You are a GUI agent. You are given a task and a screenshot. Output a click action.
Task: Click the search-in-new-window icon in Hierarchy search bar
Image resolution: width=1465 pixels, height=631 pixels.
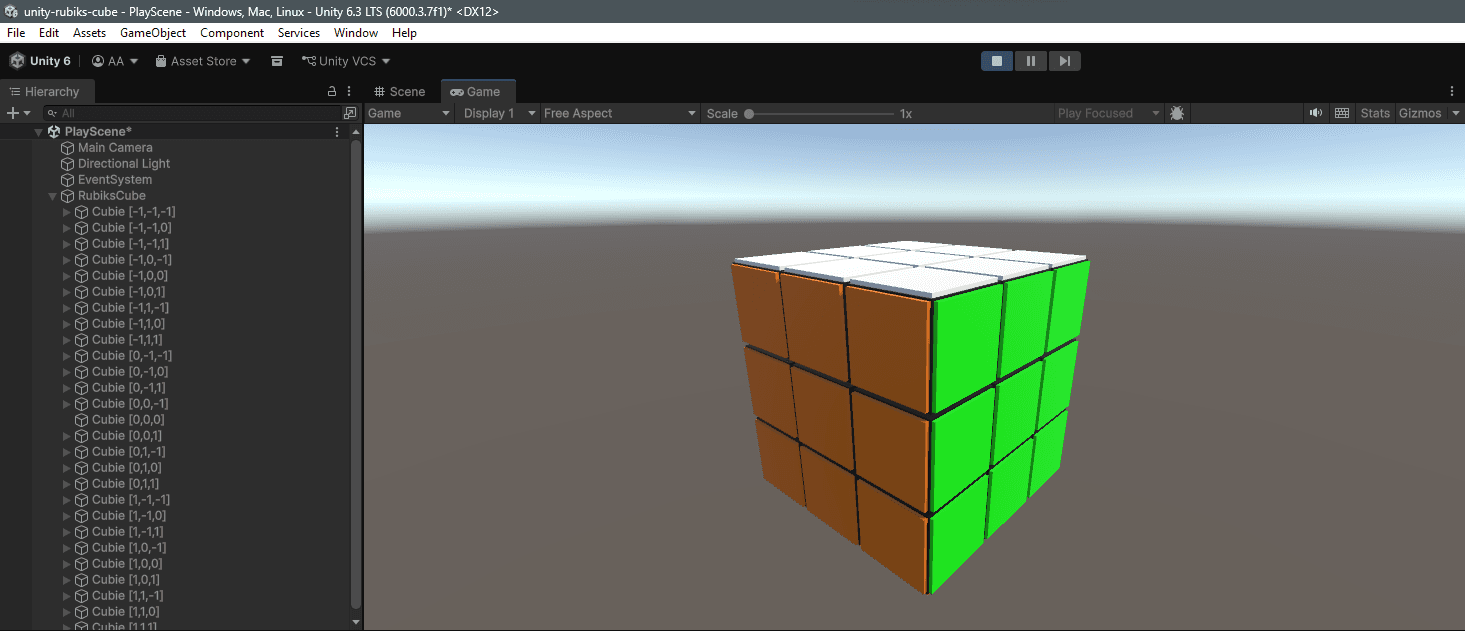click(350, 112)
